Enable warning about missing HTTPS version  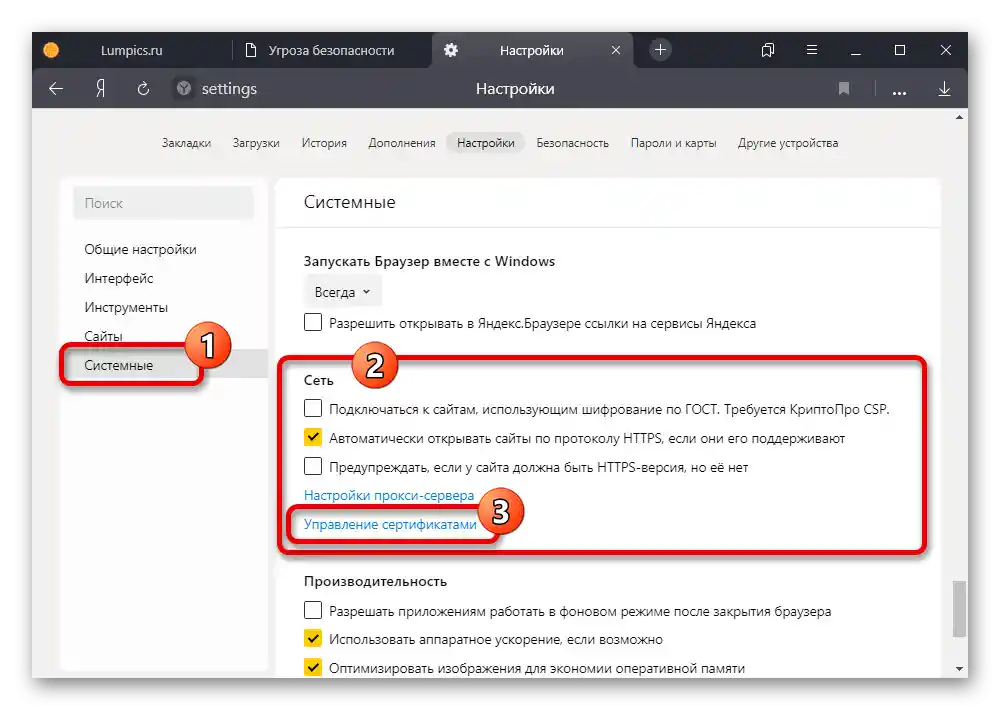312,466
